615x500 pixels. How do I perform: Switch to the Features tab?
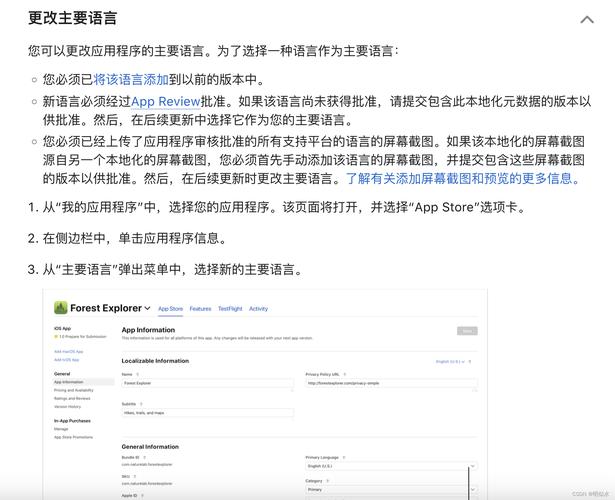point(200,309)
